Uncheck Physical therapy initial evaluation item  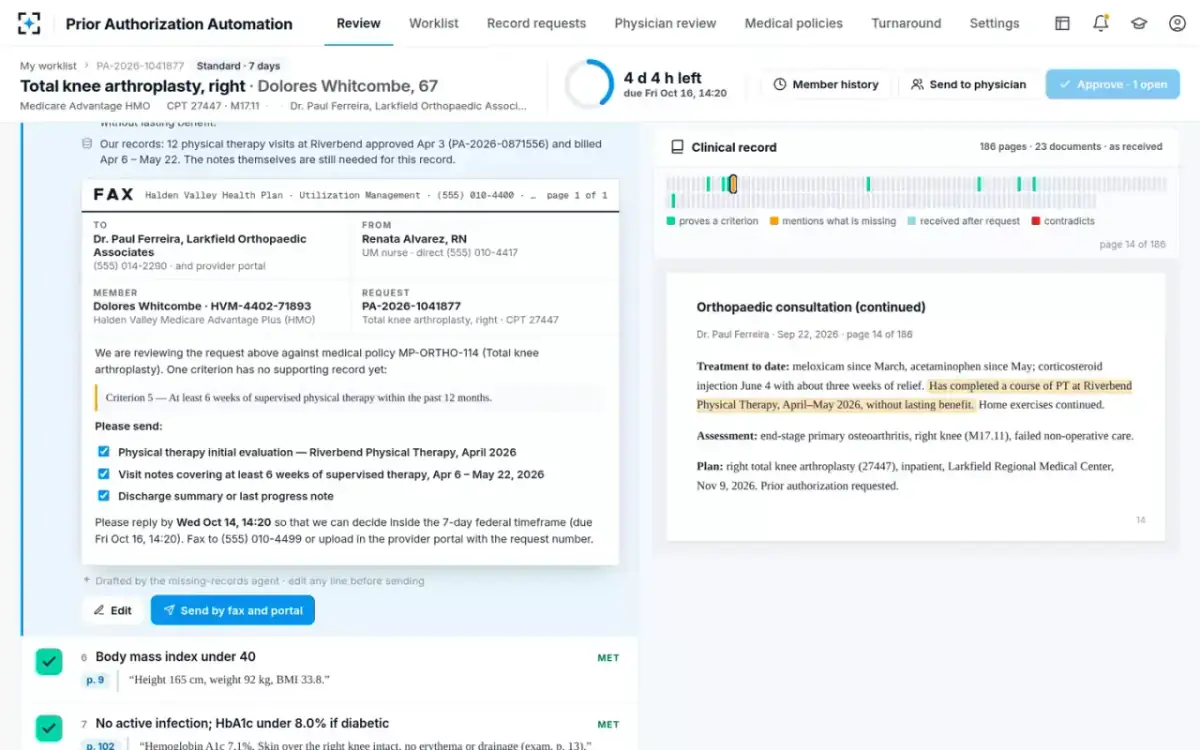point(103,452)
